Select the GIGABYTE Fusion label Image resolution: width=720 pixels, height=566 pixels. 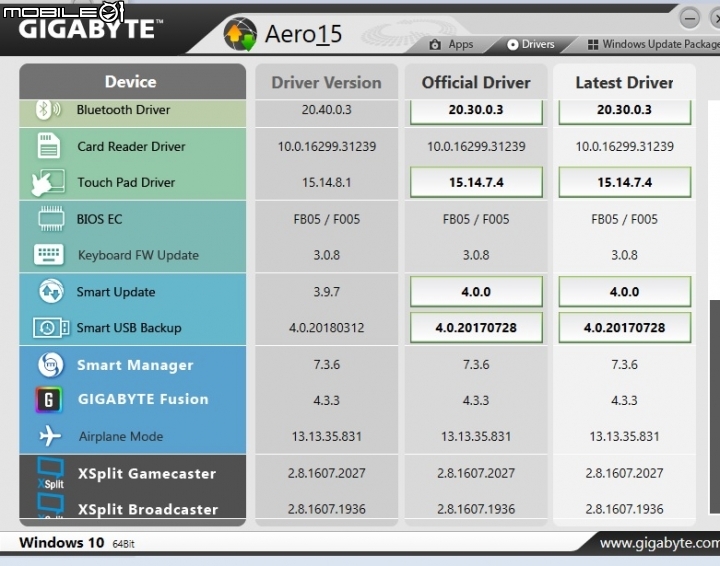143,399
